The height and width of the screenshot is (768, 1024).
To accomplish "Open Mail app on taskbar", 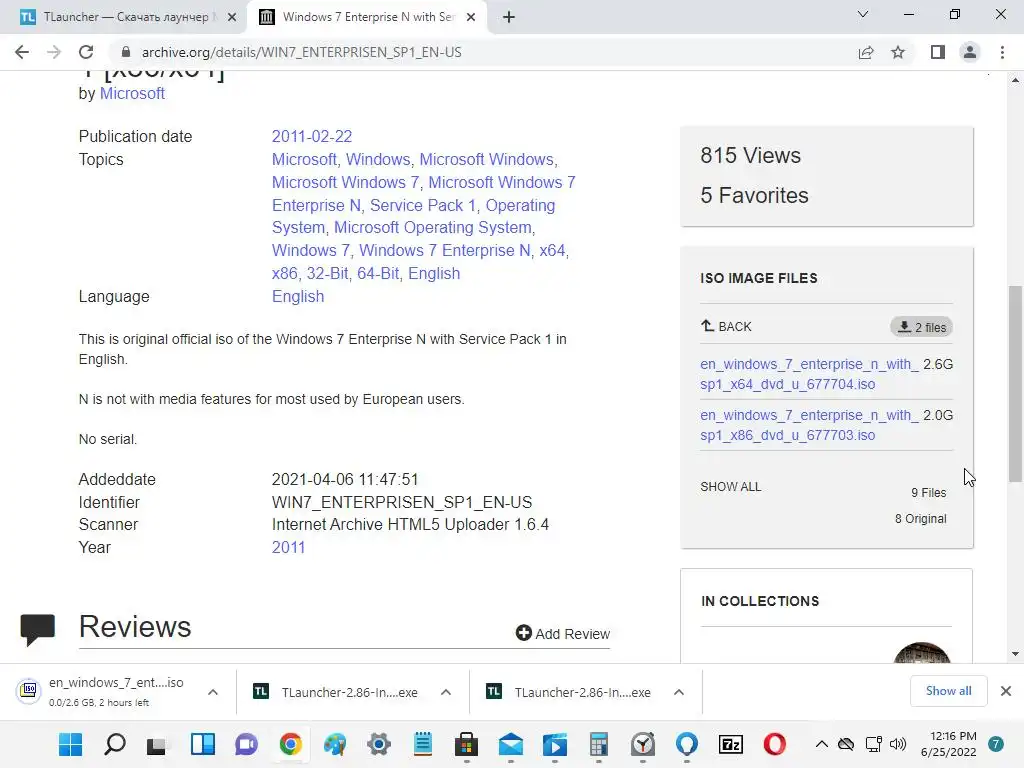I will tap(511, 744).
